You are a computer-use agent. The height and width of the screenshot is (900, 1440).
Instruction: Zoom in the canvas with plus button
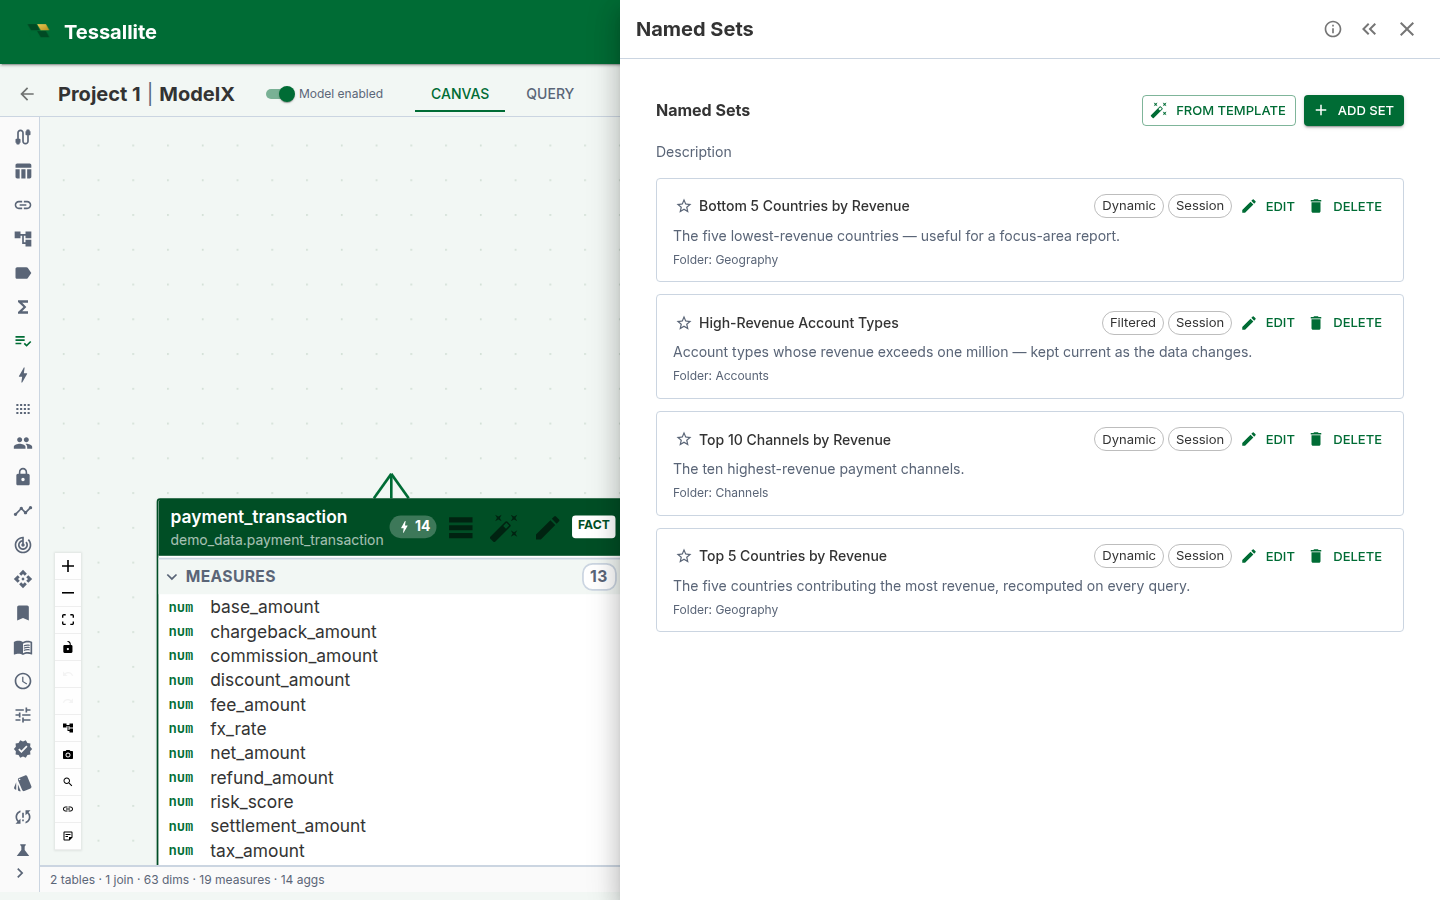tap(68, 566)
